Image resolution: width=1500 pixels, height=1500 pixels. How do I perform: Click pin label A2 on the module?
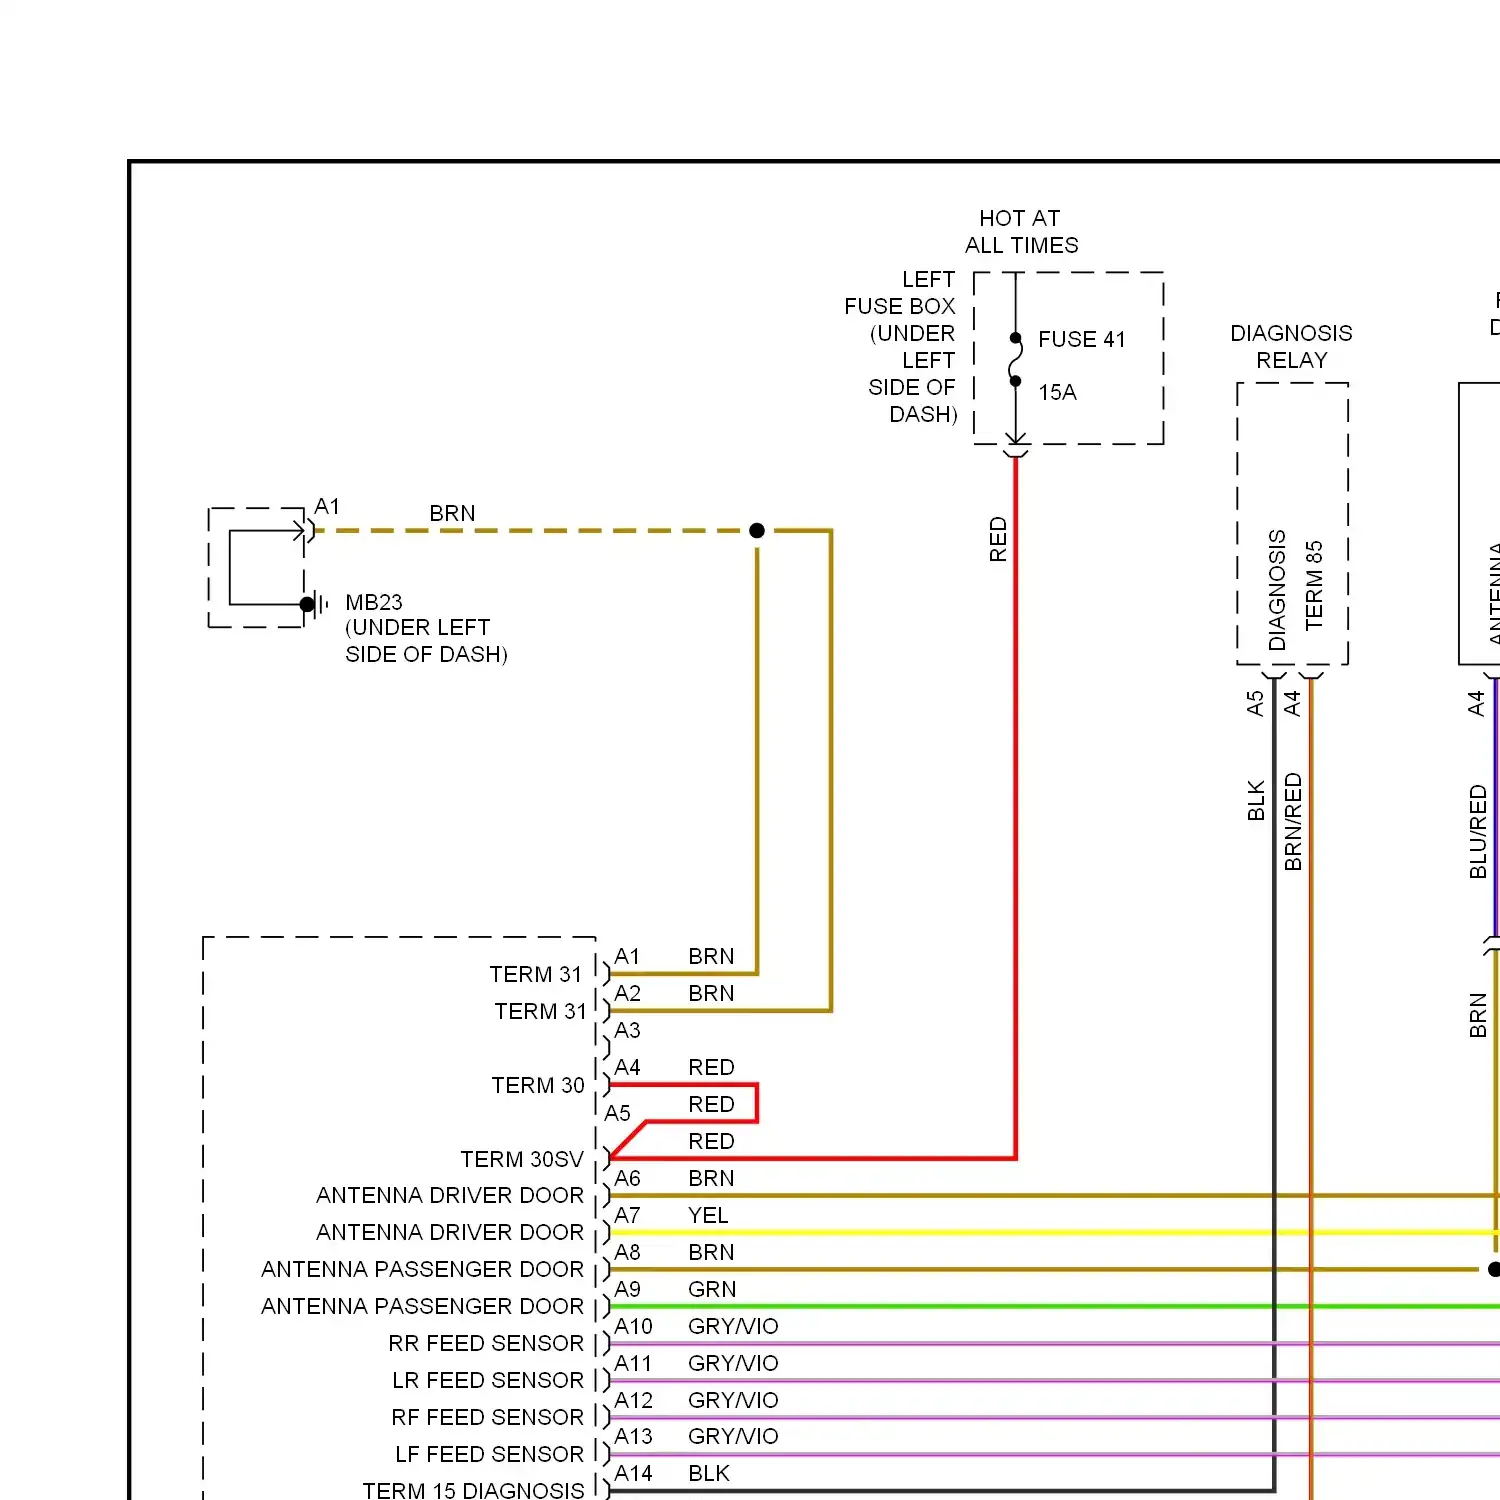[x=627, y=994]
